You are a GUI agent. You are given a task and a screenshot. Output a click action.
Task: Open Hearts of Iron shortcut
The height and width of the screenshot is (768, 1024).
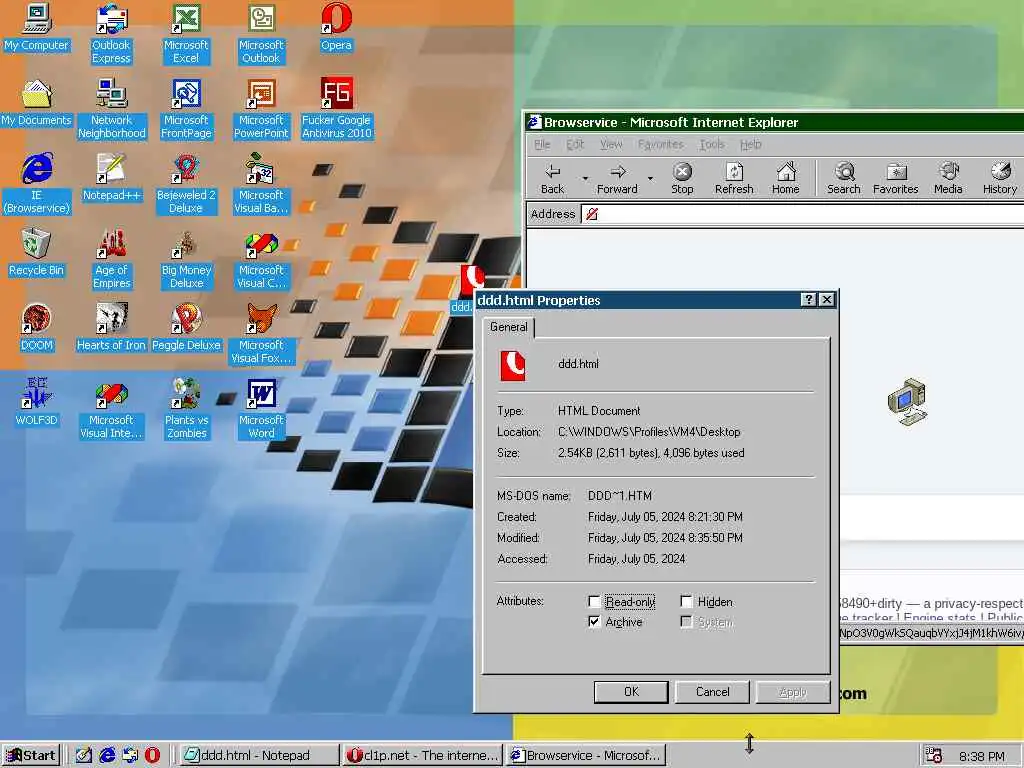112,328
